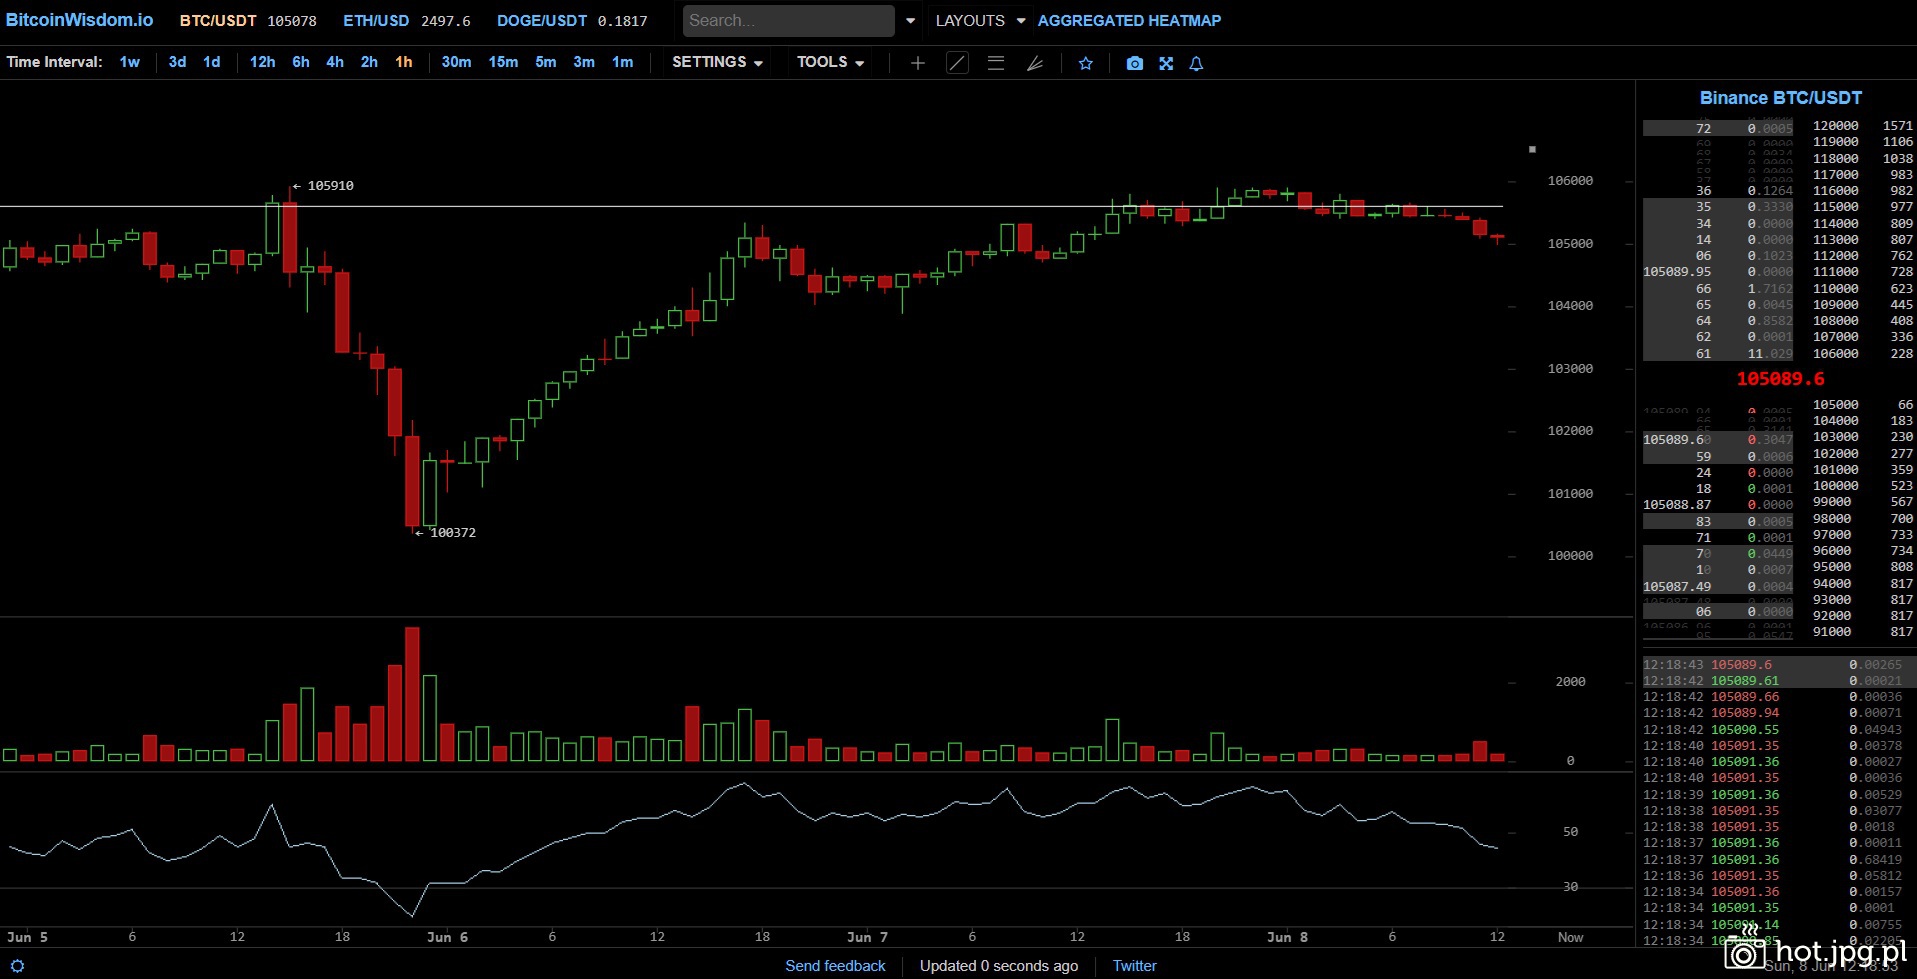Select the horizontal lines drawing tool
Screen dimensions: 1917x979
pos(996,63)
